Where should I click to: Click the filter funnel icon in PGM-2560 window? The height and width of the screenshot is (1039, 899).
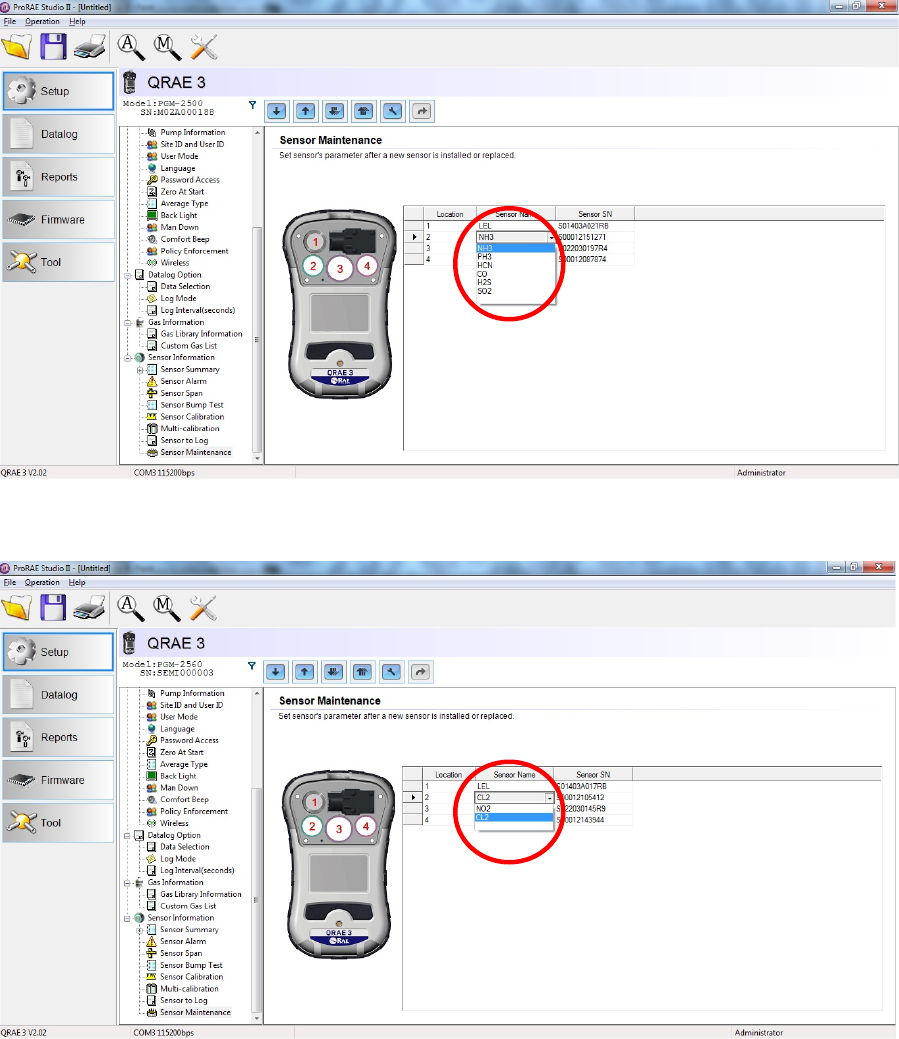click(x=252, y=666)
